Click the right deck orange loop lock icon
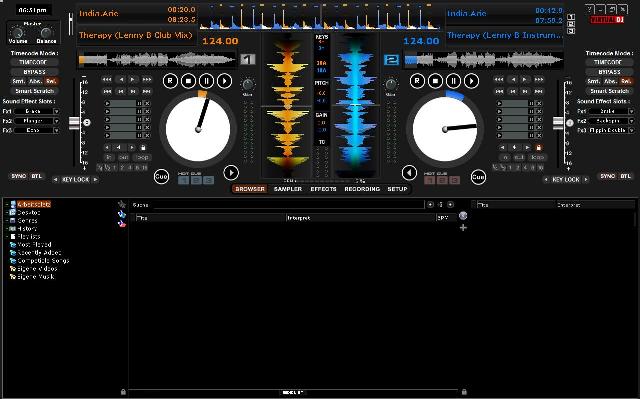This screenshot has height=399, width=640. [x=538, y=147]
